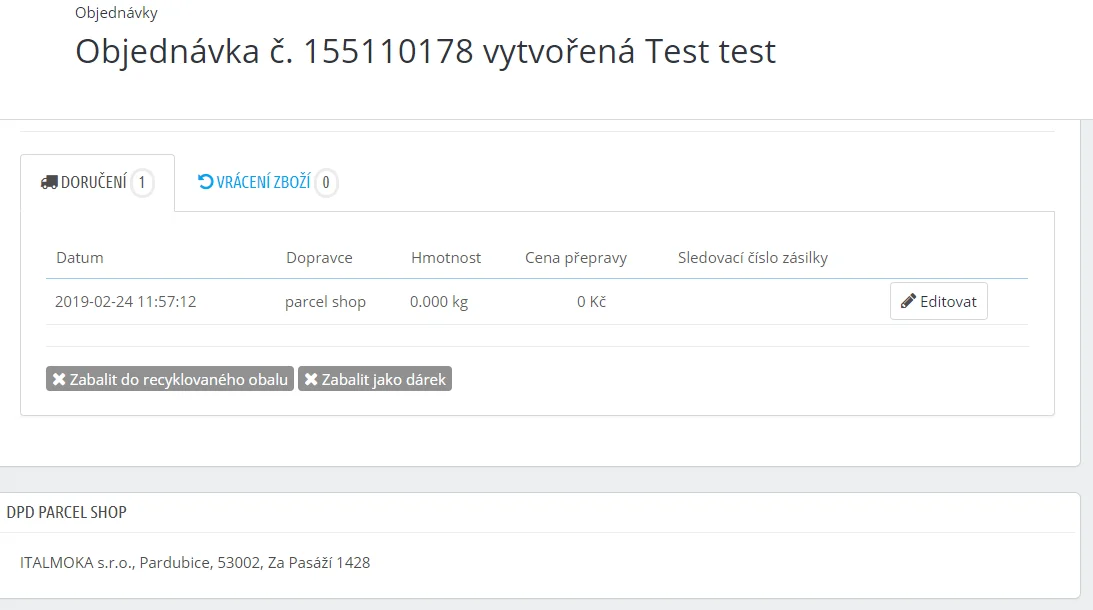Select the "parcel shop" carrier cell
The image size is (1093, 610).
click(x=325, y=301)
